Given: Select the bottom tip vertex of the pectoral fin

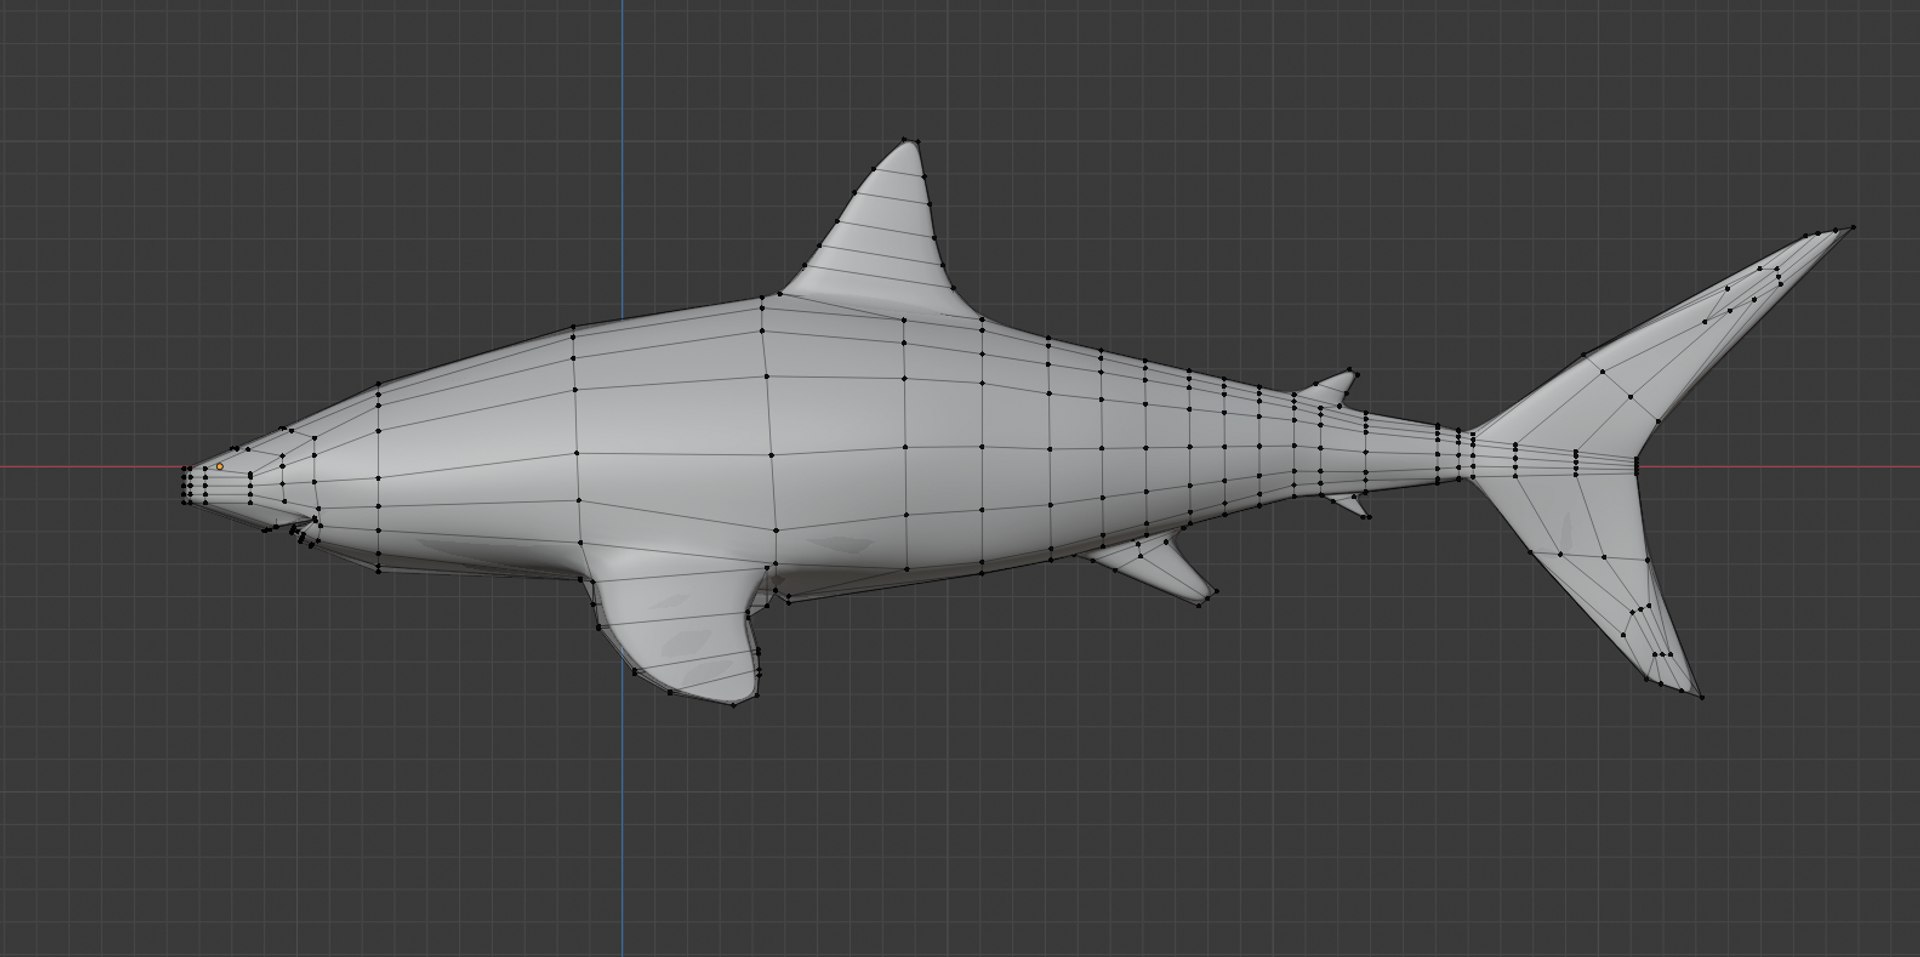Looking at the screenshot, I should (733, 705).
